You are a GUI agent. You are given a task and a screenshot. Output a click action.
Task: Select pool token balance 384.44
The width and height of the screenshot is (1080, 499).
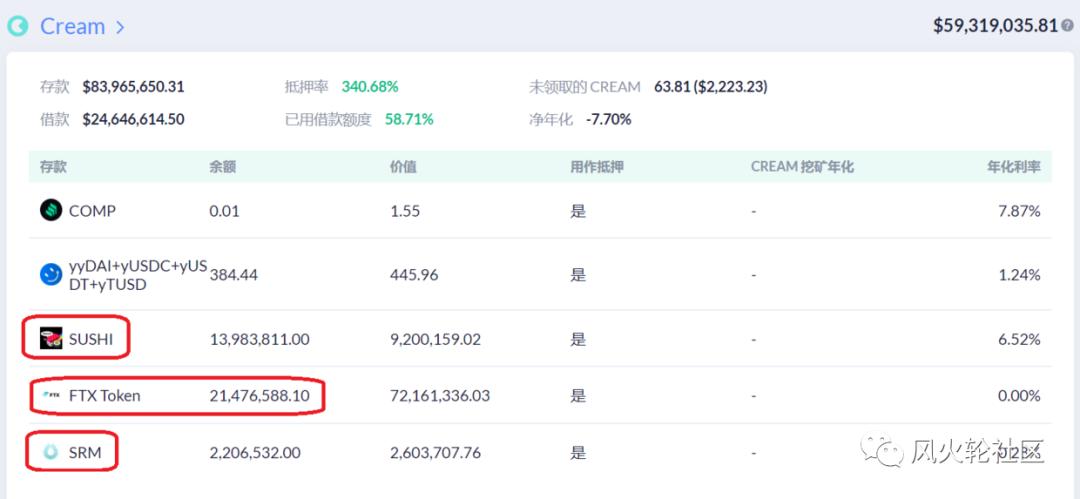(233, 275)
